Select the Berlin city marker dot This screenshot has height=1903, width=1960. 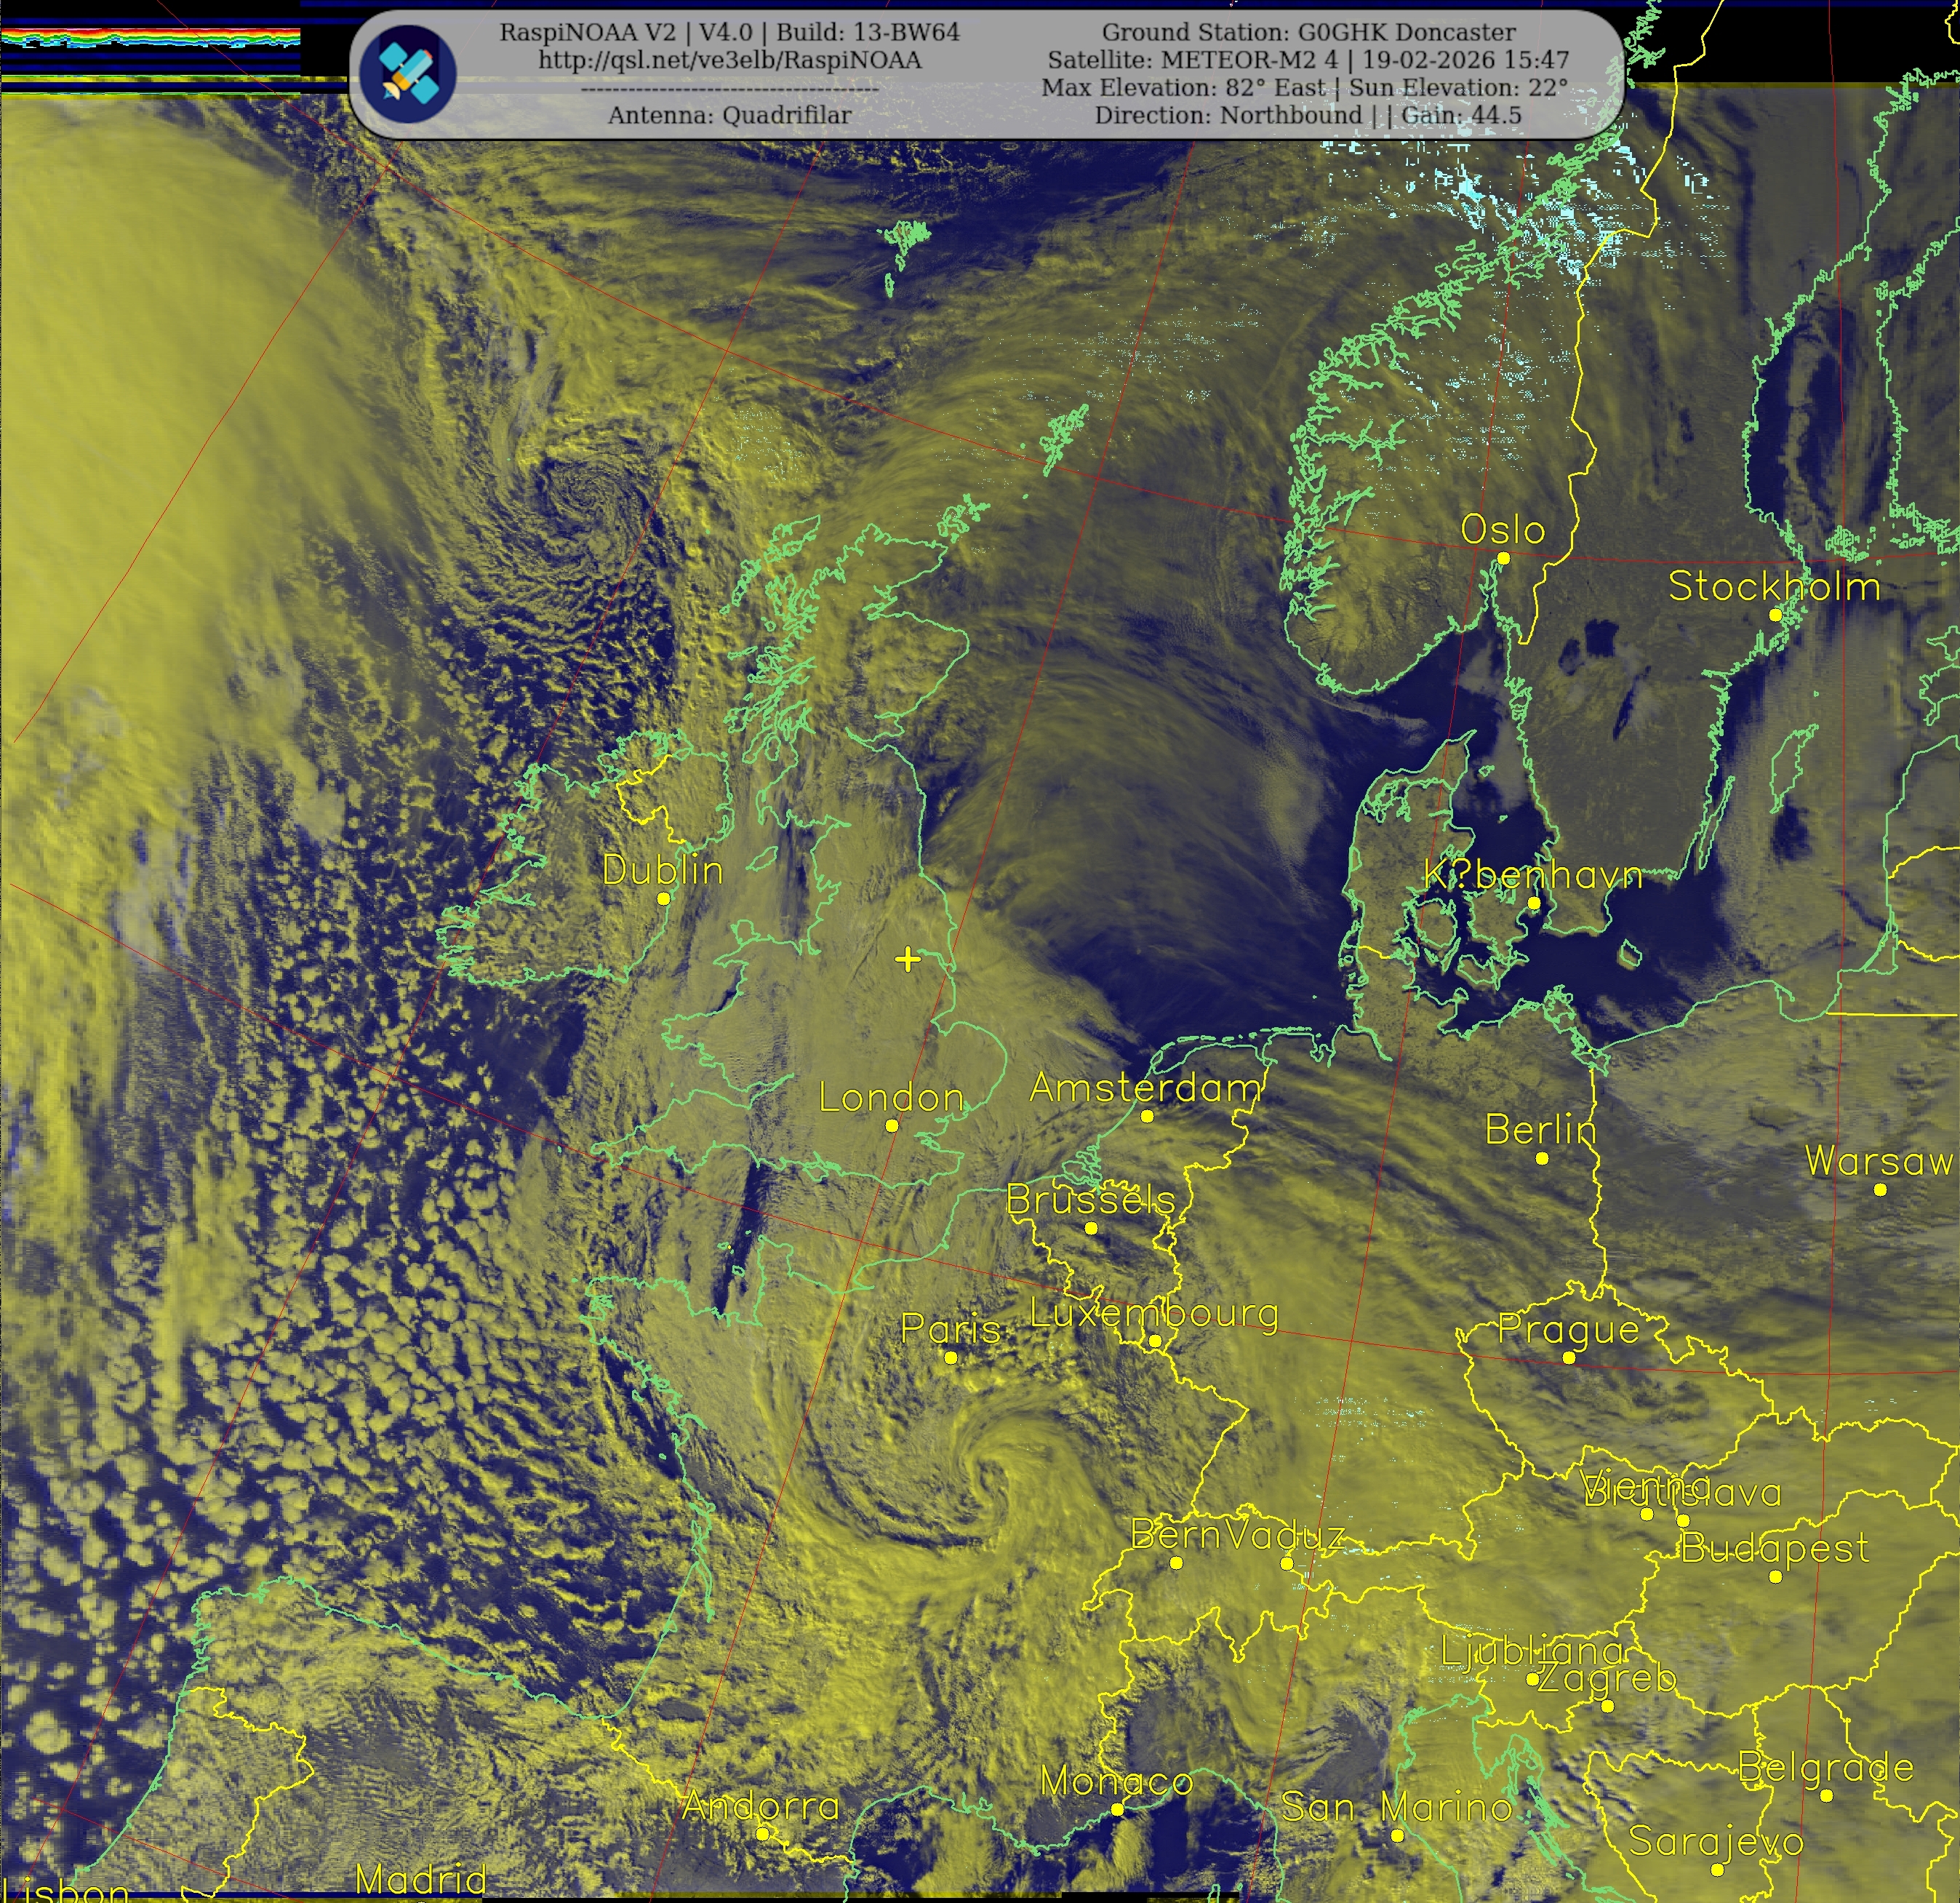[1542, 1158]
